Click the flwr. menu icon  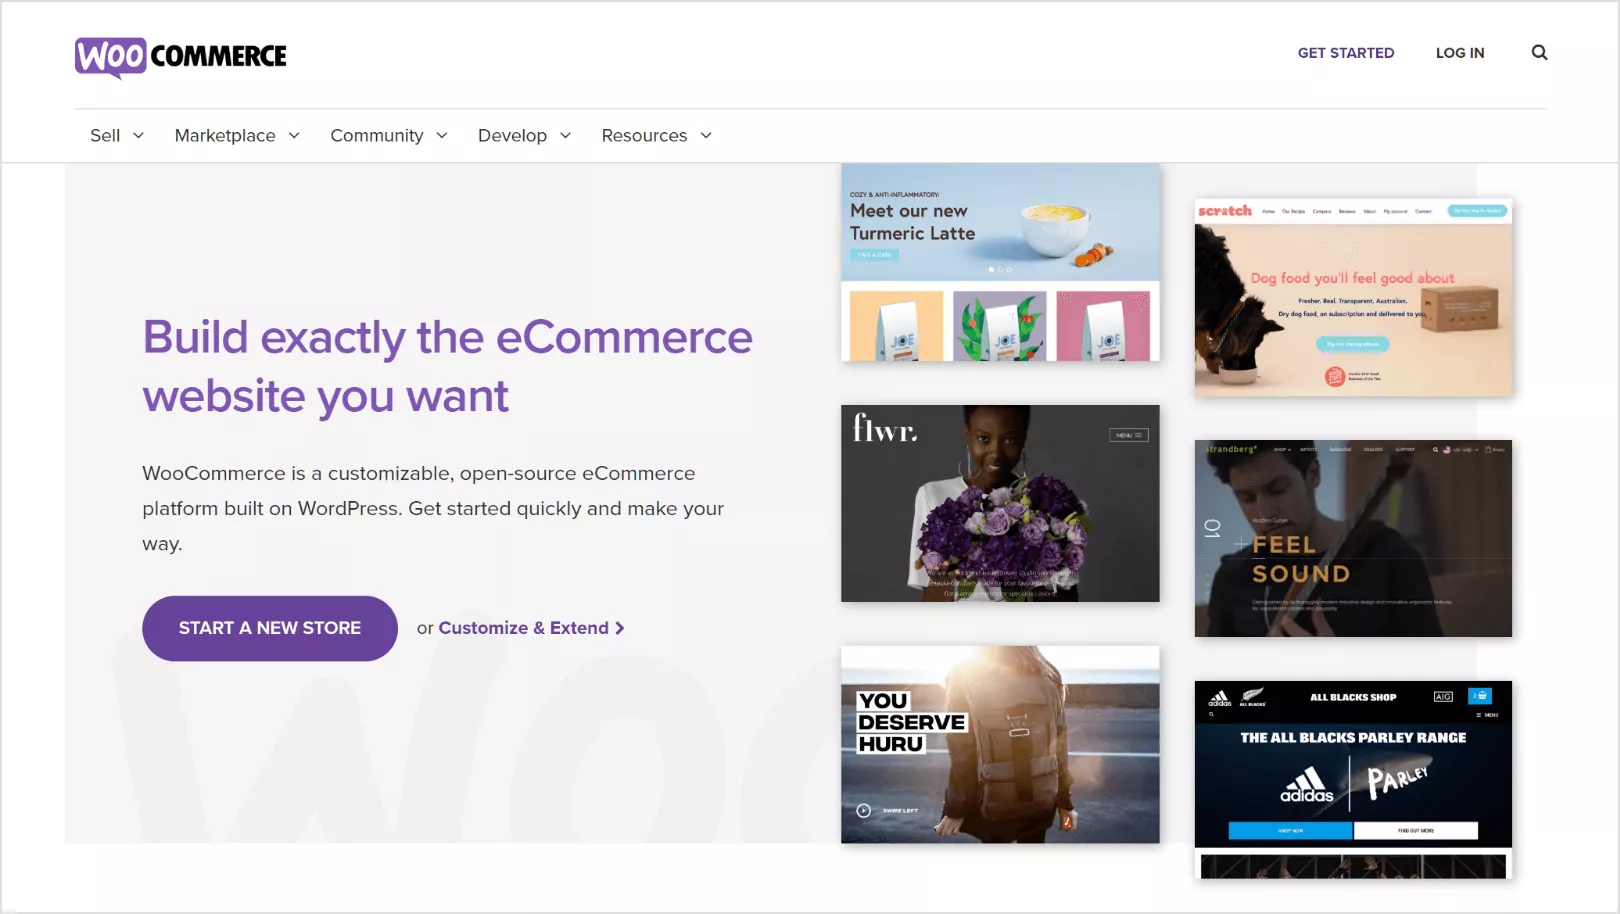1129,435
